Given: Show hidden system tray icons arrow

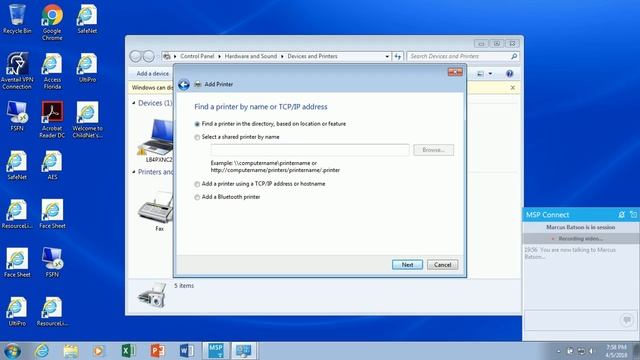Looking at the screenshot, I should point(558,351).
